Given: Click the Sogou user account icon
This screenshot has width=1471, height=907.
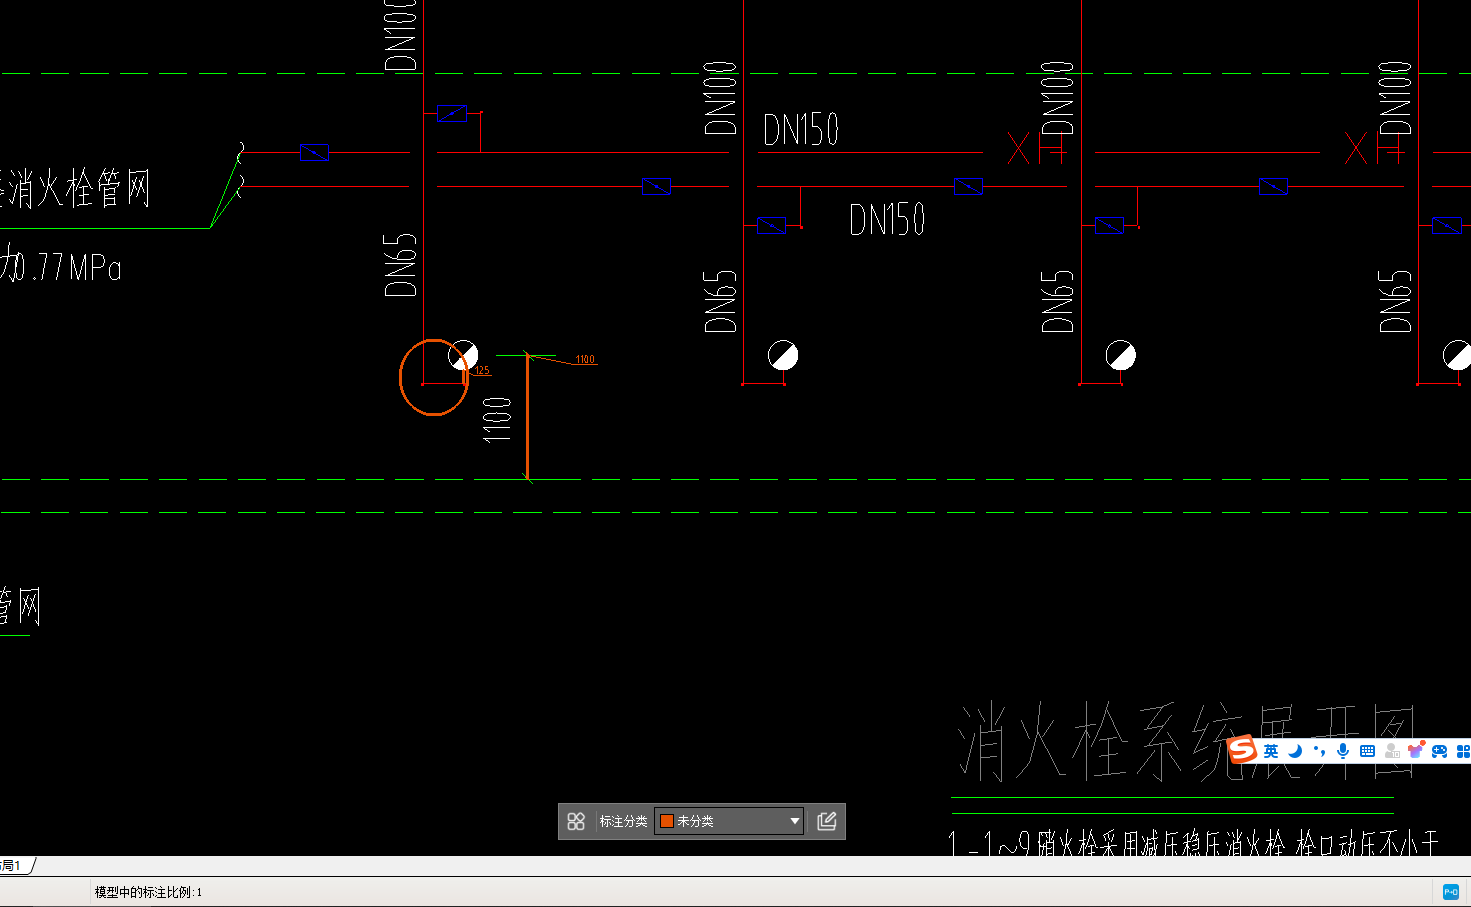Looking at the screenshot, I should (x=1392, y=751).
